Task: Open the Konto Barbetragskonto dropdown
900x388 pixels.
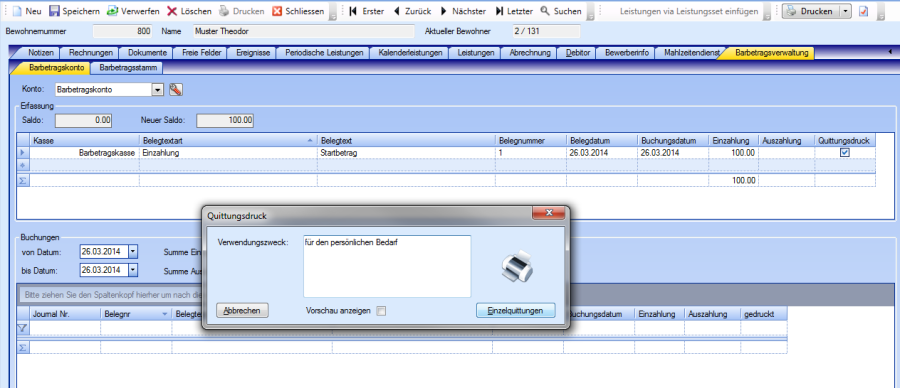Action: (158, 90)
